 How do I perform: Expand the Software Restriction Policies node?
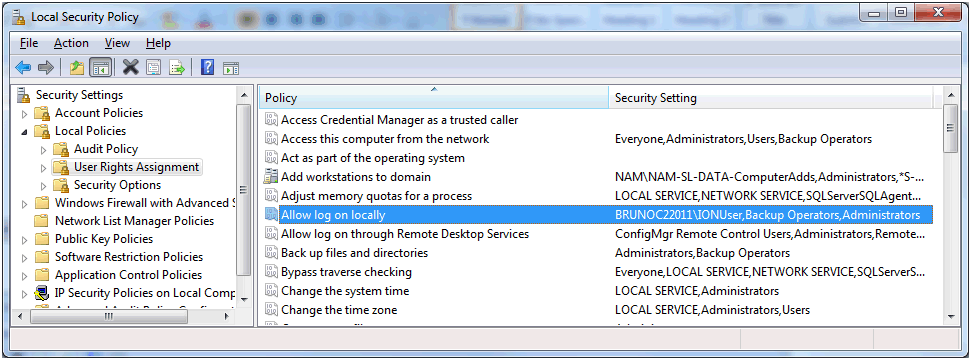(x=25, y=257)
